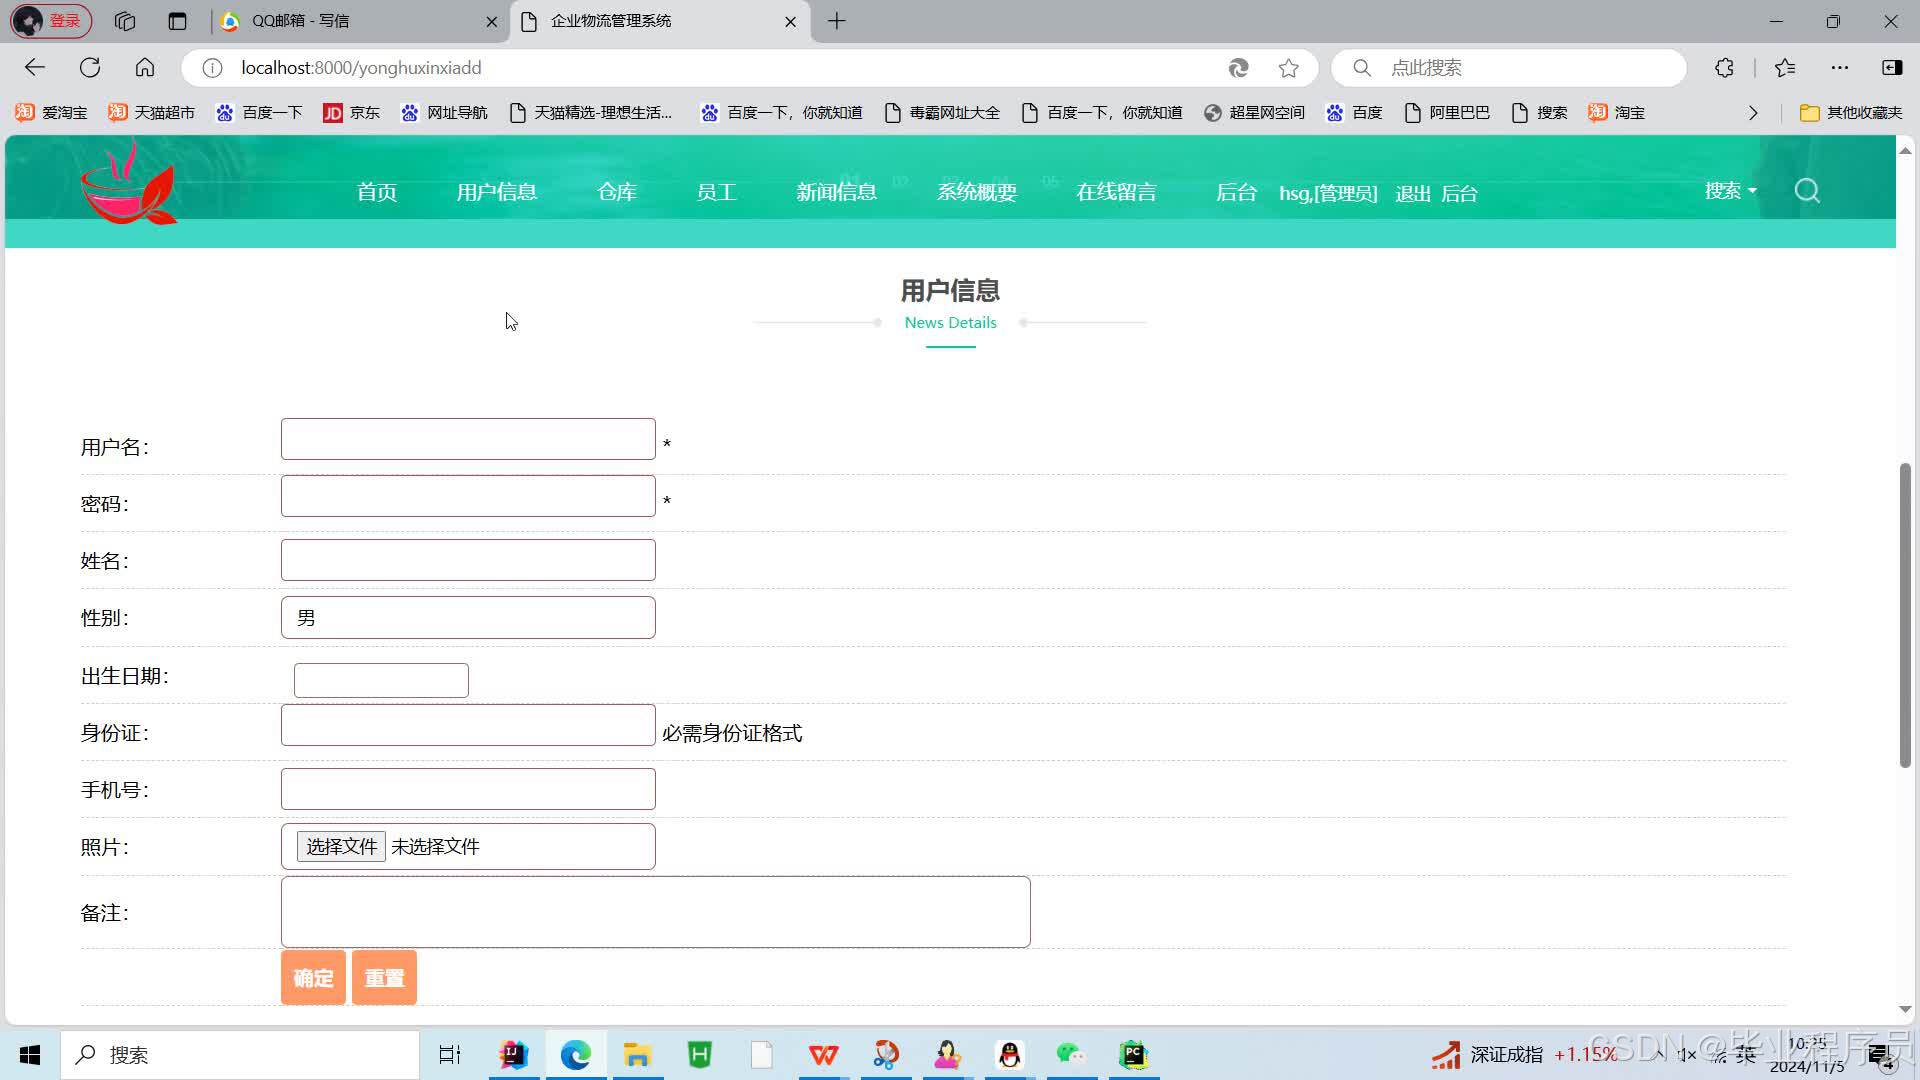Open the 性别 gender dropdown showing 男

468,618
